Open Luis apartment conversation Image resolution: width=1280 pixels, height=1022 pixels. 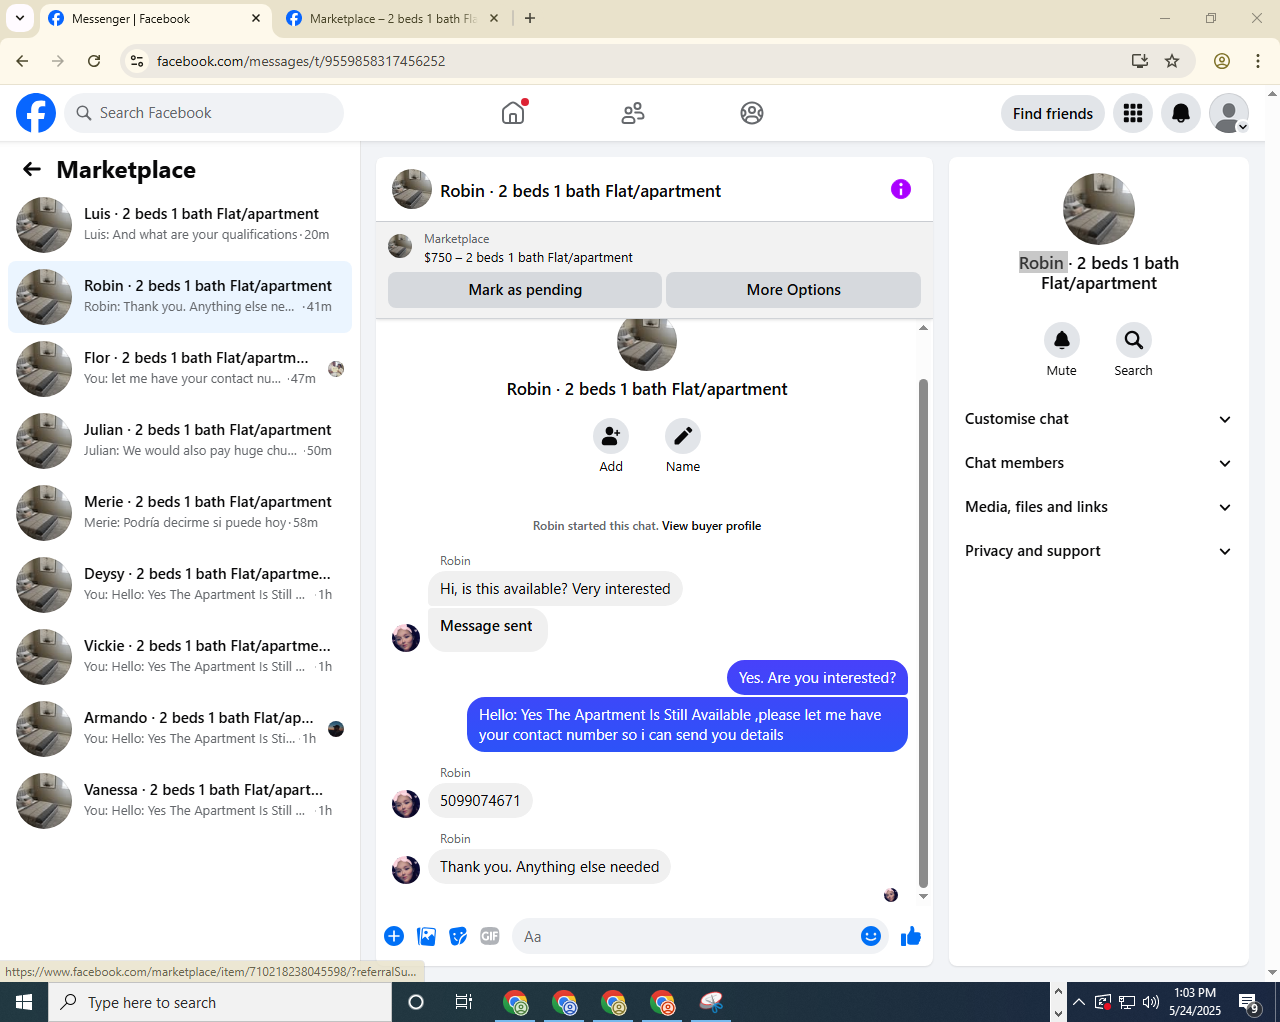tap(180, 225)
